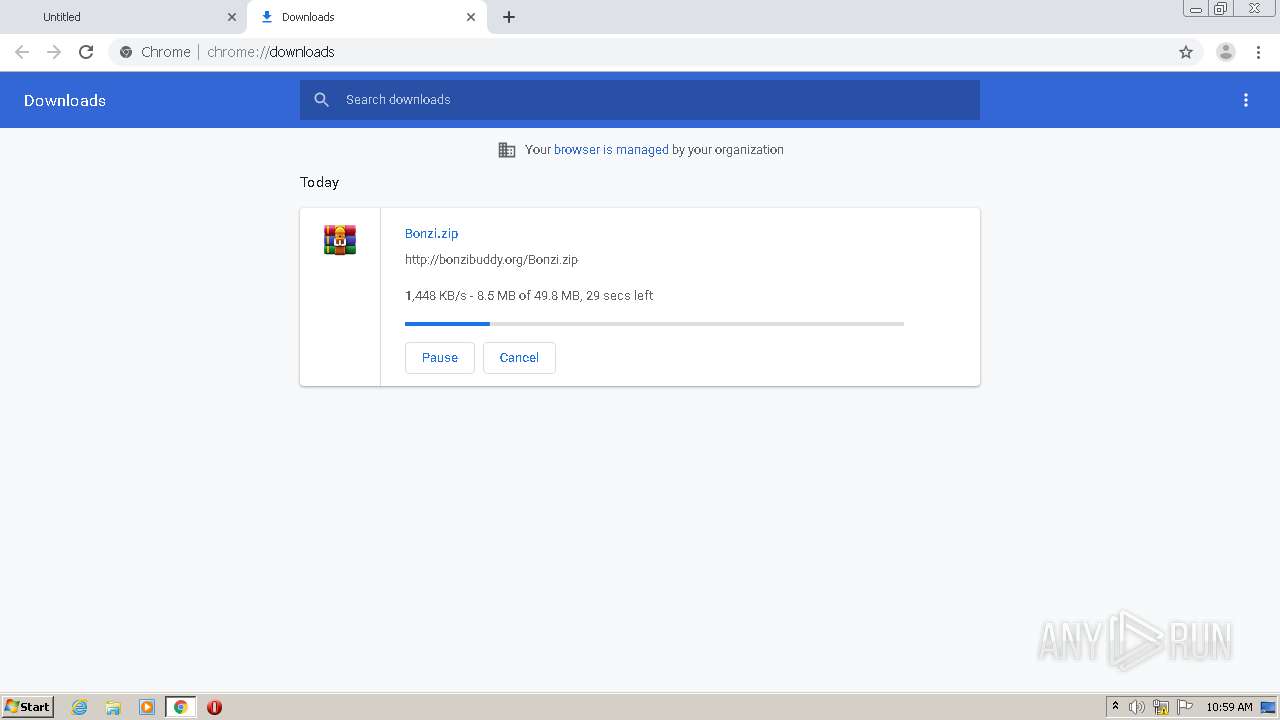
Task: Open a new tab with the plus button
Action: (x=509, y=17)
